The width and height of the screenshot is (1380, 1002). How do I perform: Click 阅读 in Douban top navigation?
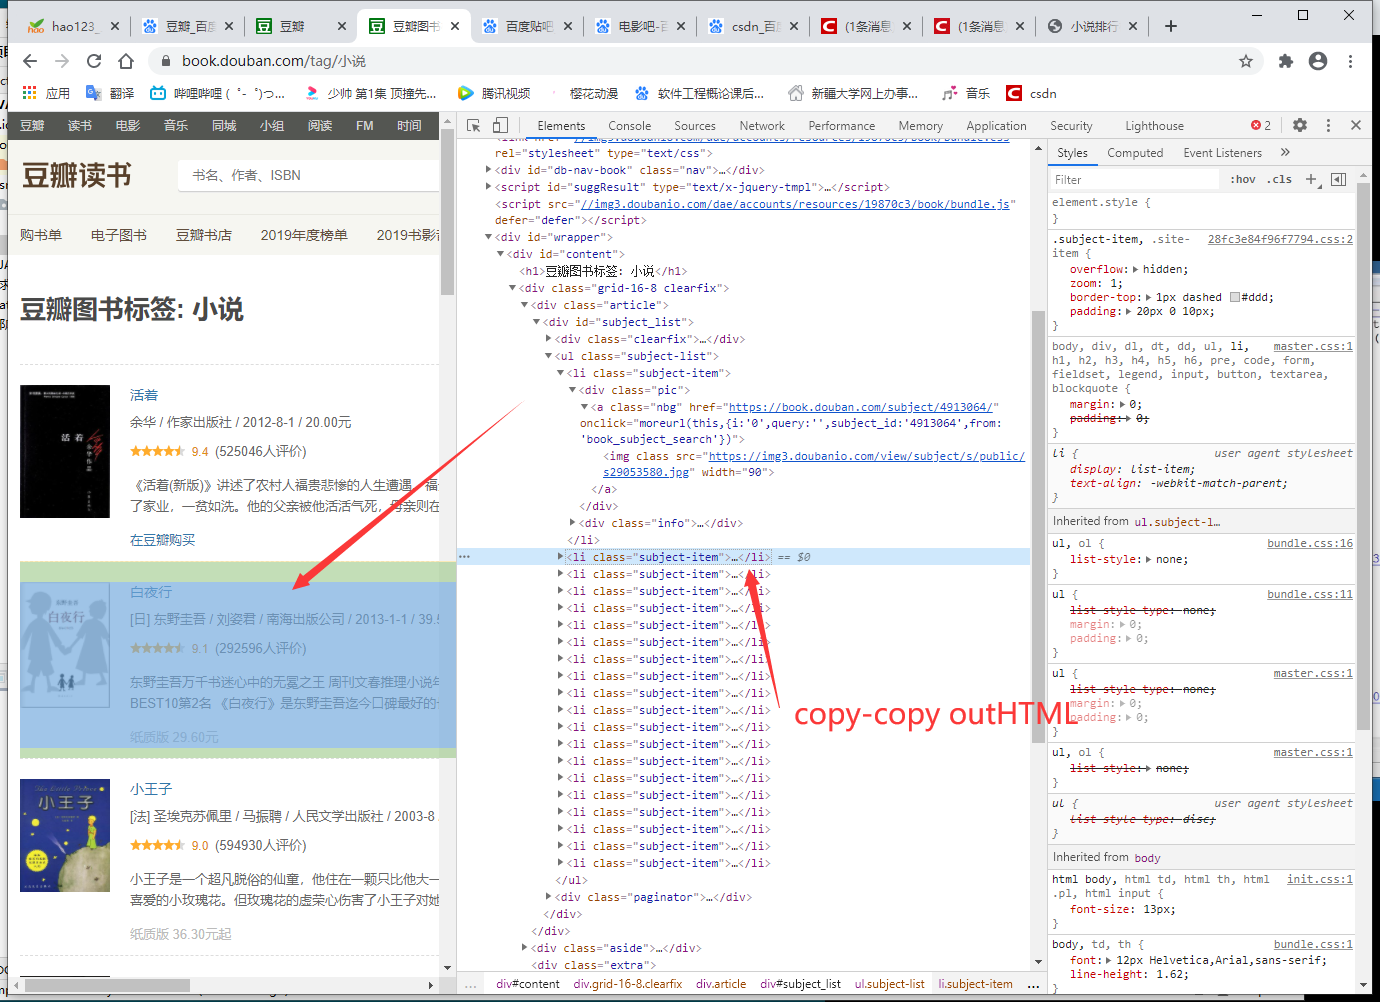(320, 126)
